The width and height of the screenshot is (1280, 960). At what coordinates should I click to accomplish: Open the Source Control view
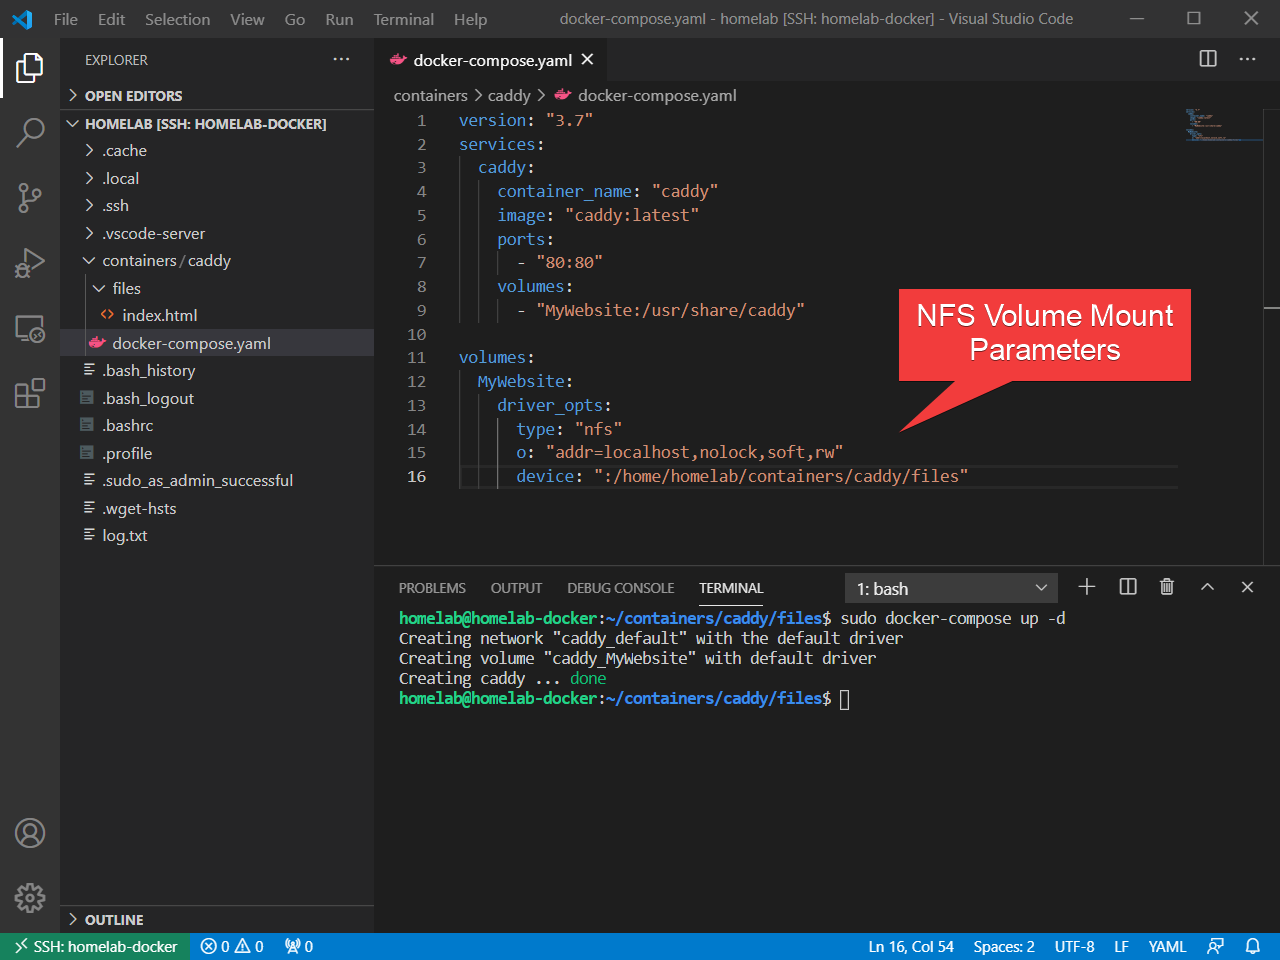coord(29,198)
